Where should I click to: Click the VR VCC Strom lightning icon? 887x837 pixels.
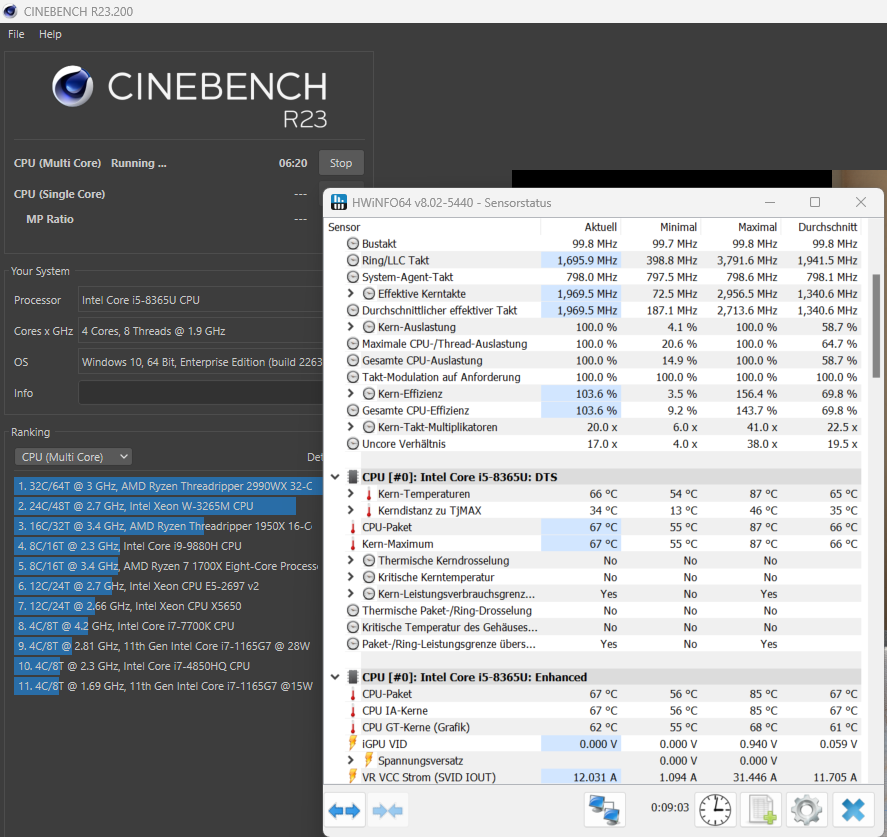tap(353, 776)
